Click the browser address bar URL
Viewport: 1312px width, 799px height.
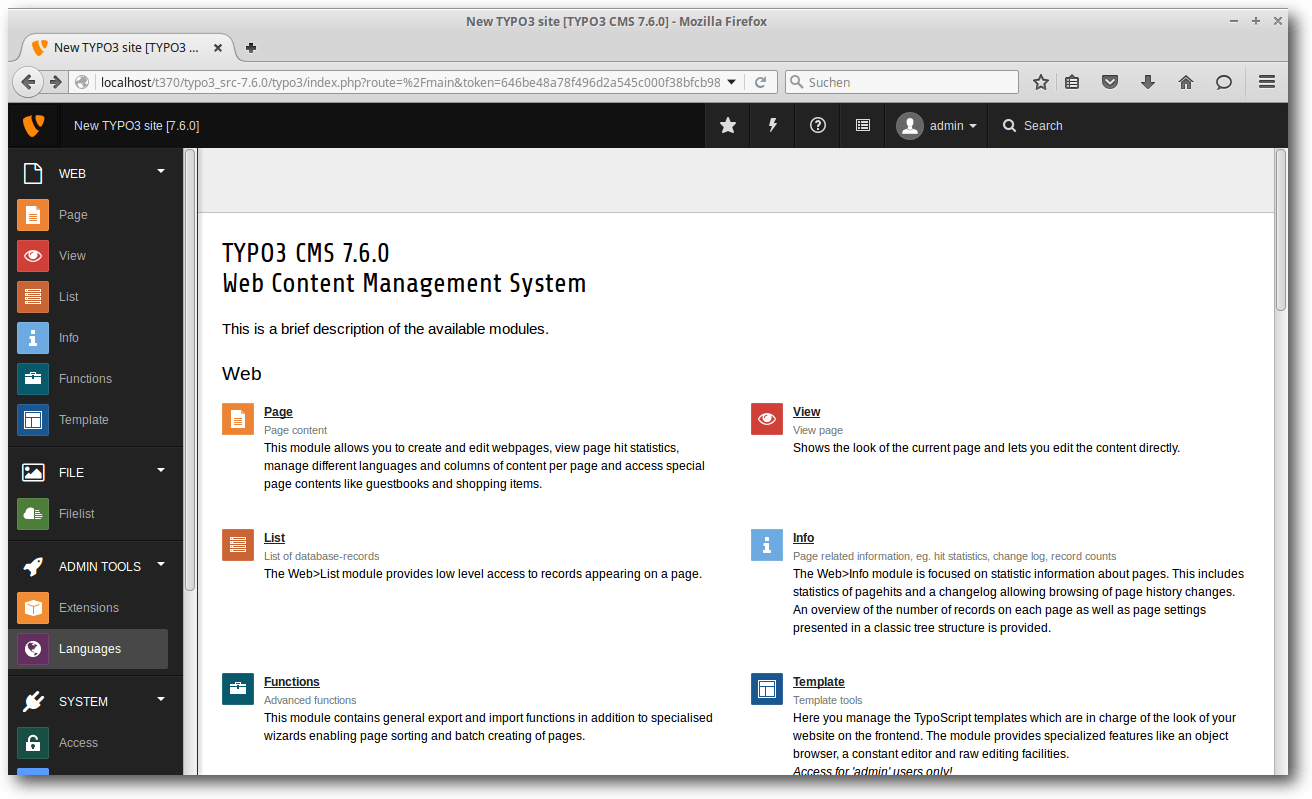[x=410, y=82]
